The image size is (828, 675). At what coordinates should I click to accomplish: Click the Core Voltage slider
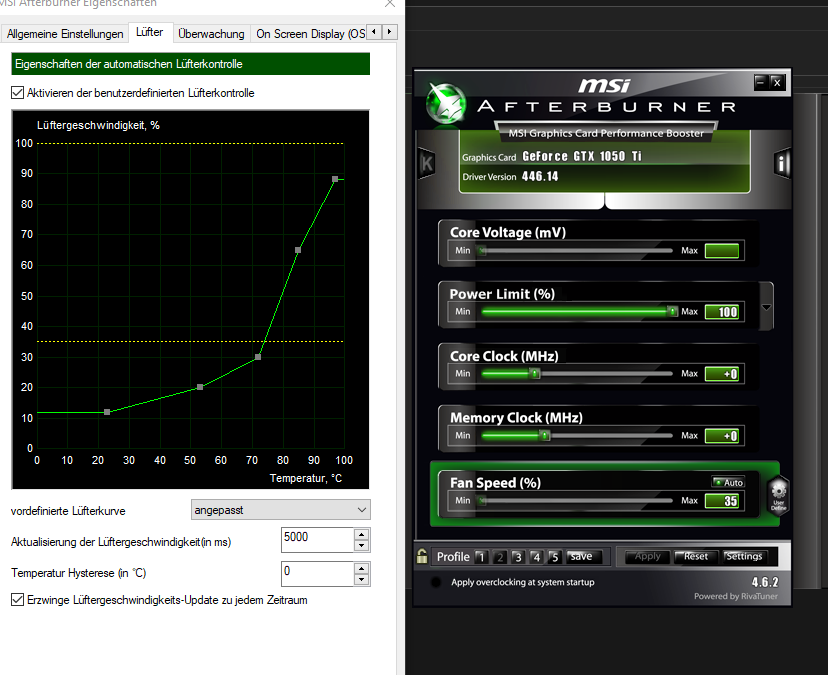[577, 250]
